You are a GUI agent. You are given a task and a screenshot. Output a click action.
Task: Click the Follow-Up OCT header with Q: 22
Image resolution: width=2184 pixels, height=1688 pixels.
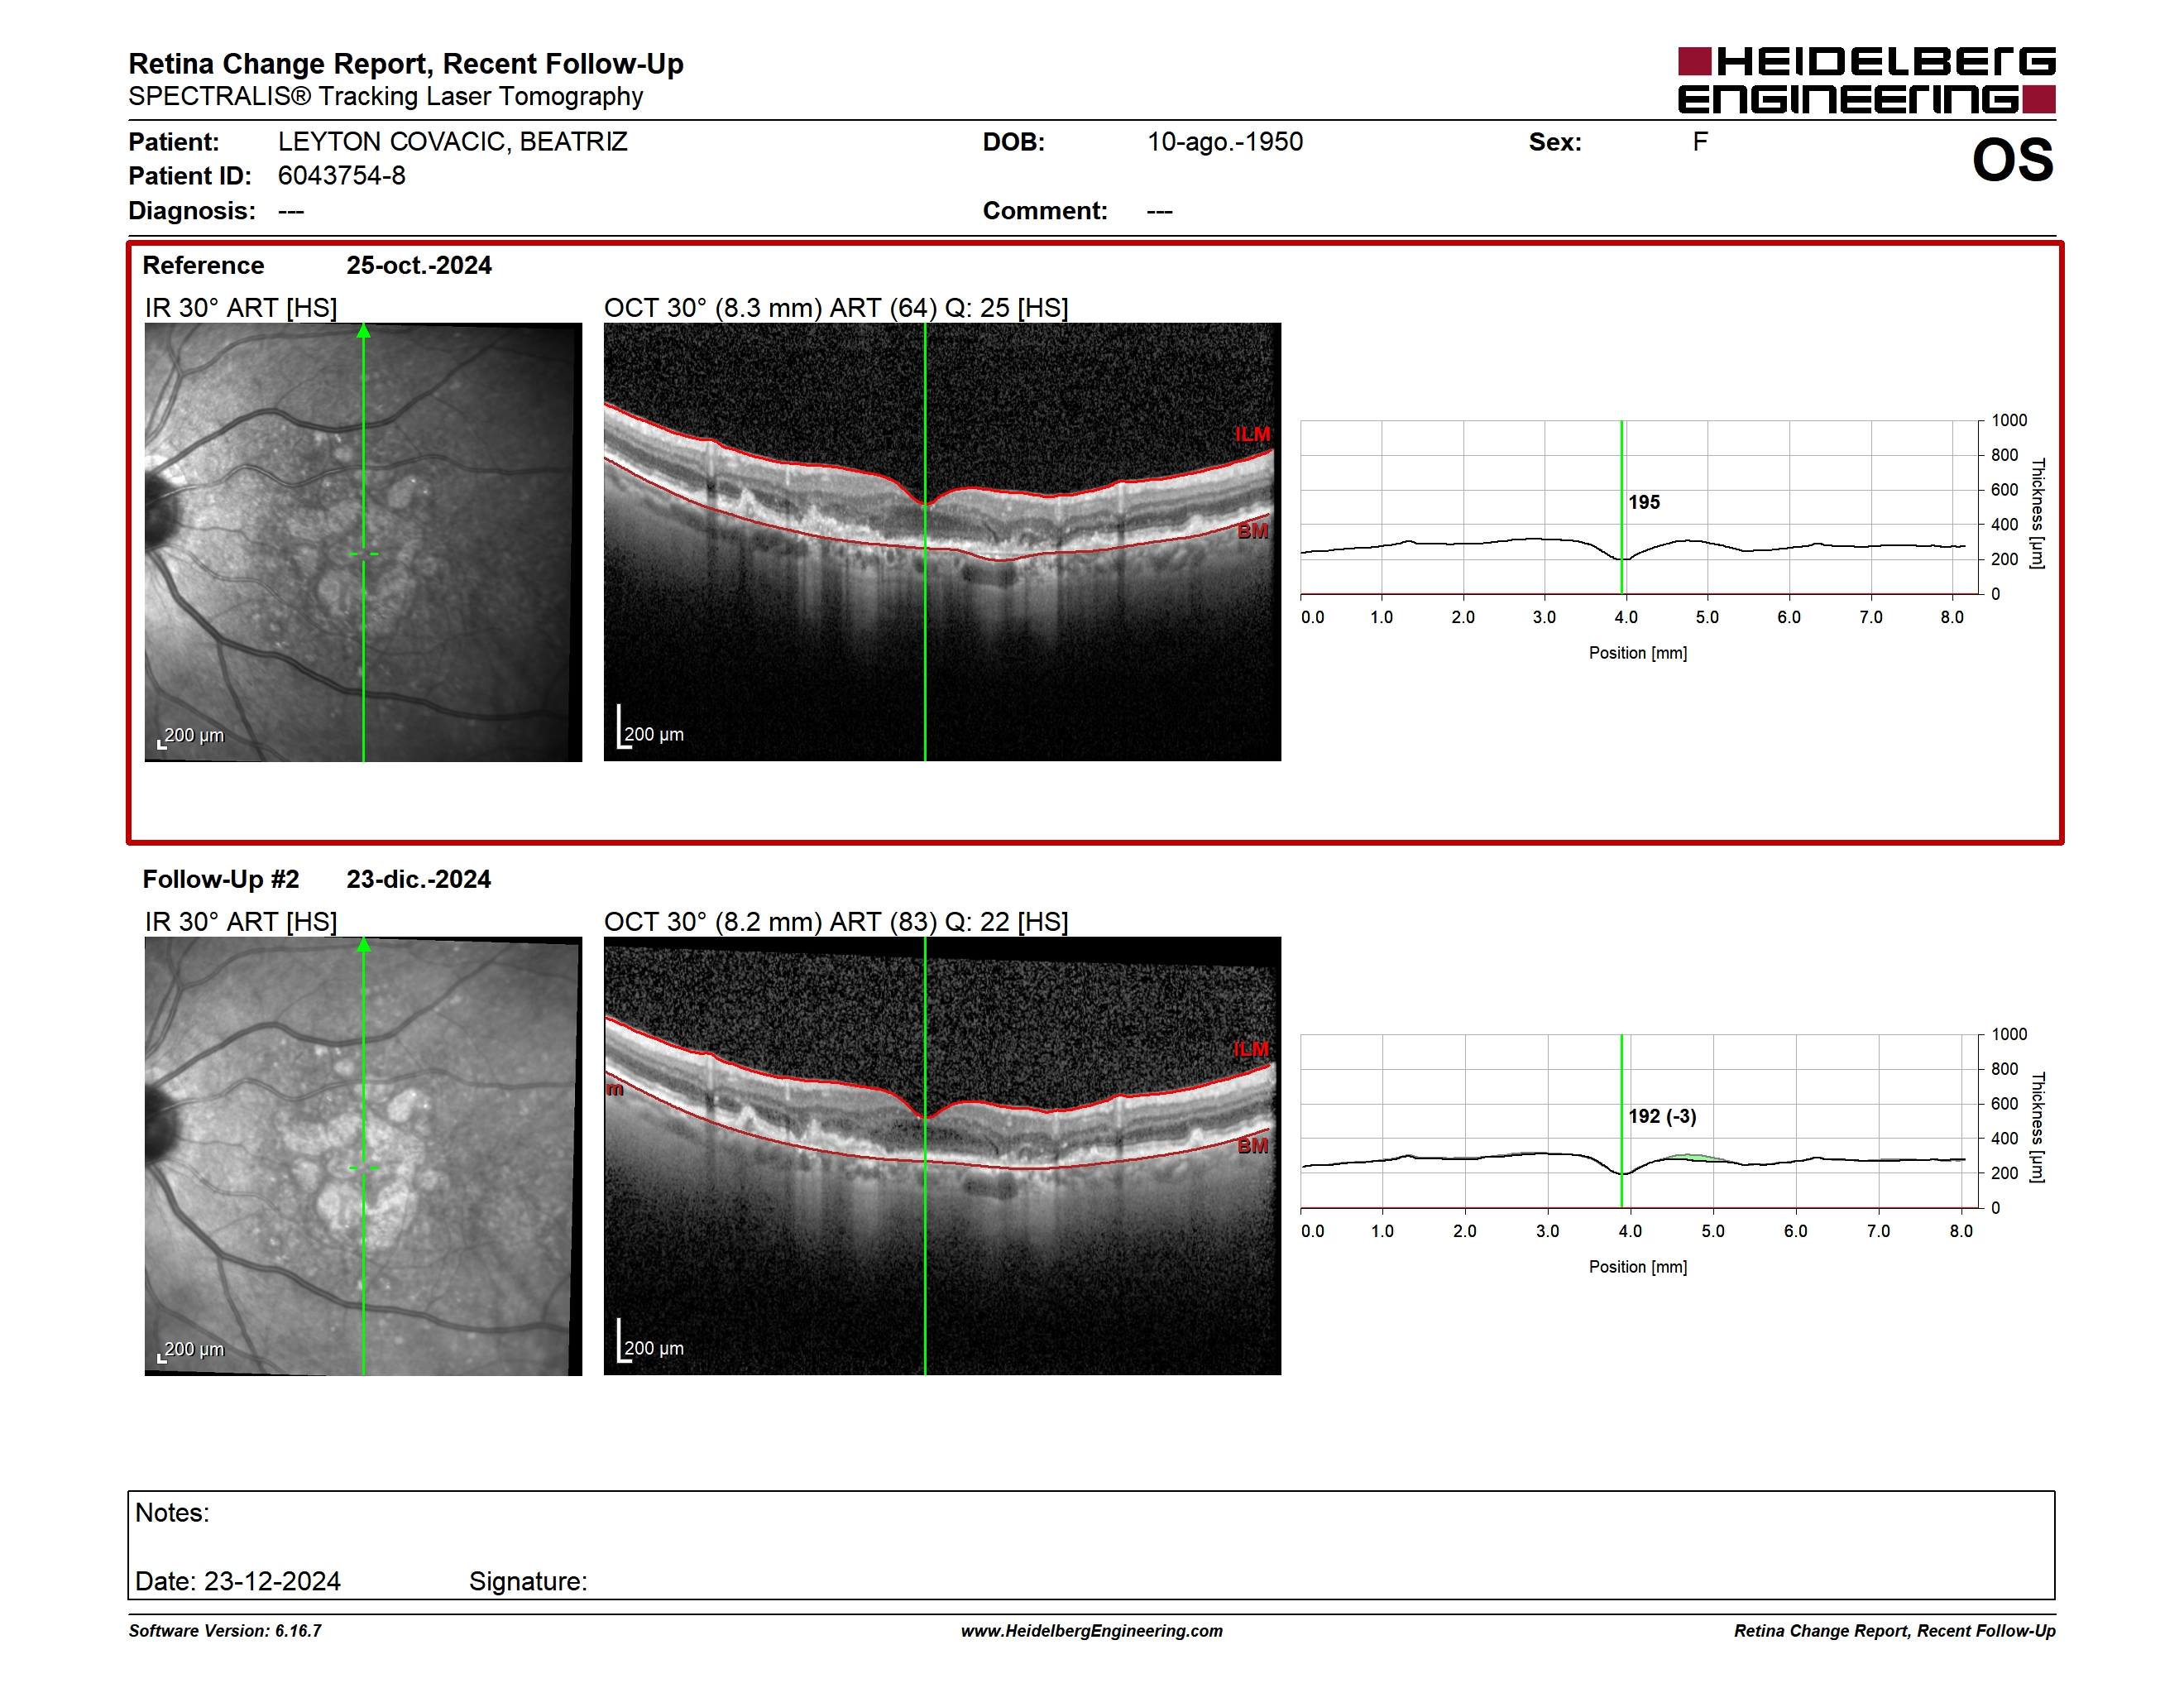coord(836,922)
